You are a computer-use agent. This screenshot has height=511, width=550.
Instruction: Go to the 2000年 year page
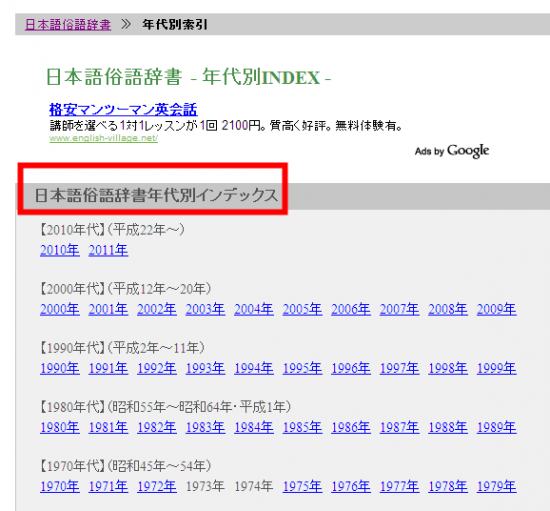[60, 309]
